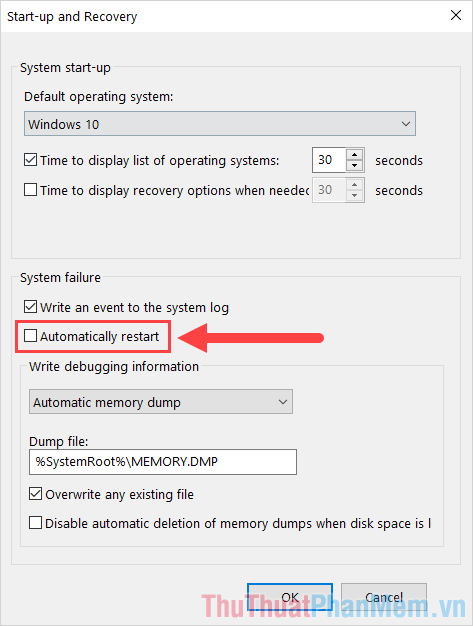The height and width of the screenshot is (626, 473).
Task: Increase operating systems list time with up arrow
Action: tap(354, 154)
